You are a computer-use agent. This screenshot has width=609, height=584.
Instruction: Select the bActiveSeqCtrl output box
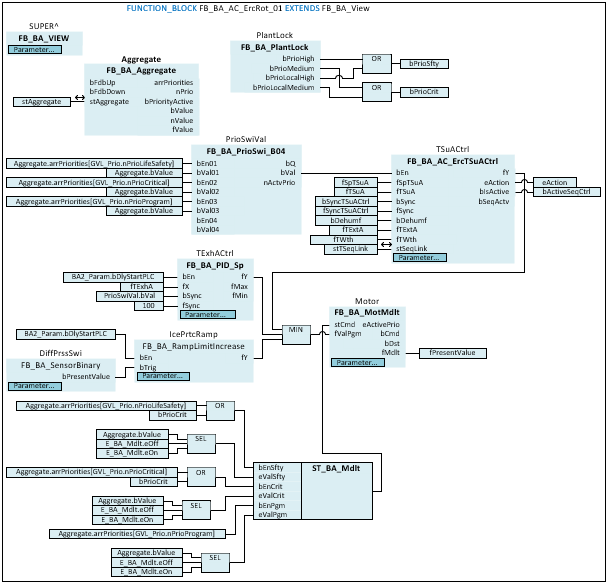(567, 192)
